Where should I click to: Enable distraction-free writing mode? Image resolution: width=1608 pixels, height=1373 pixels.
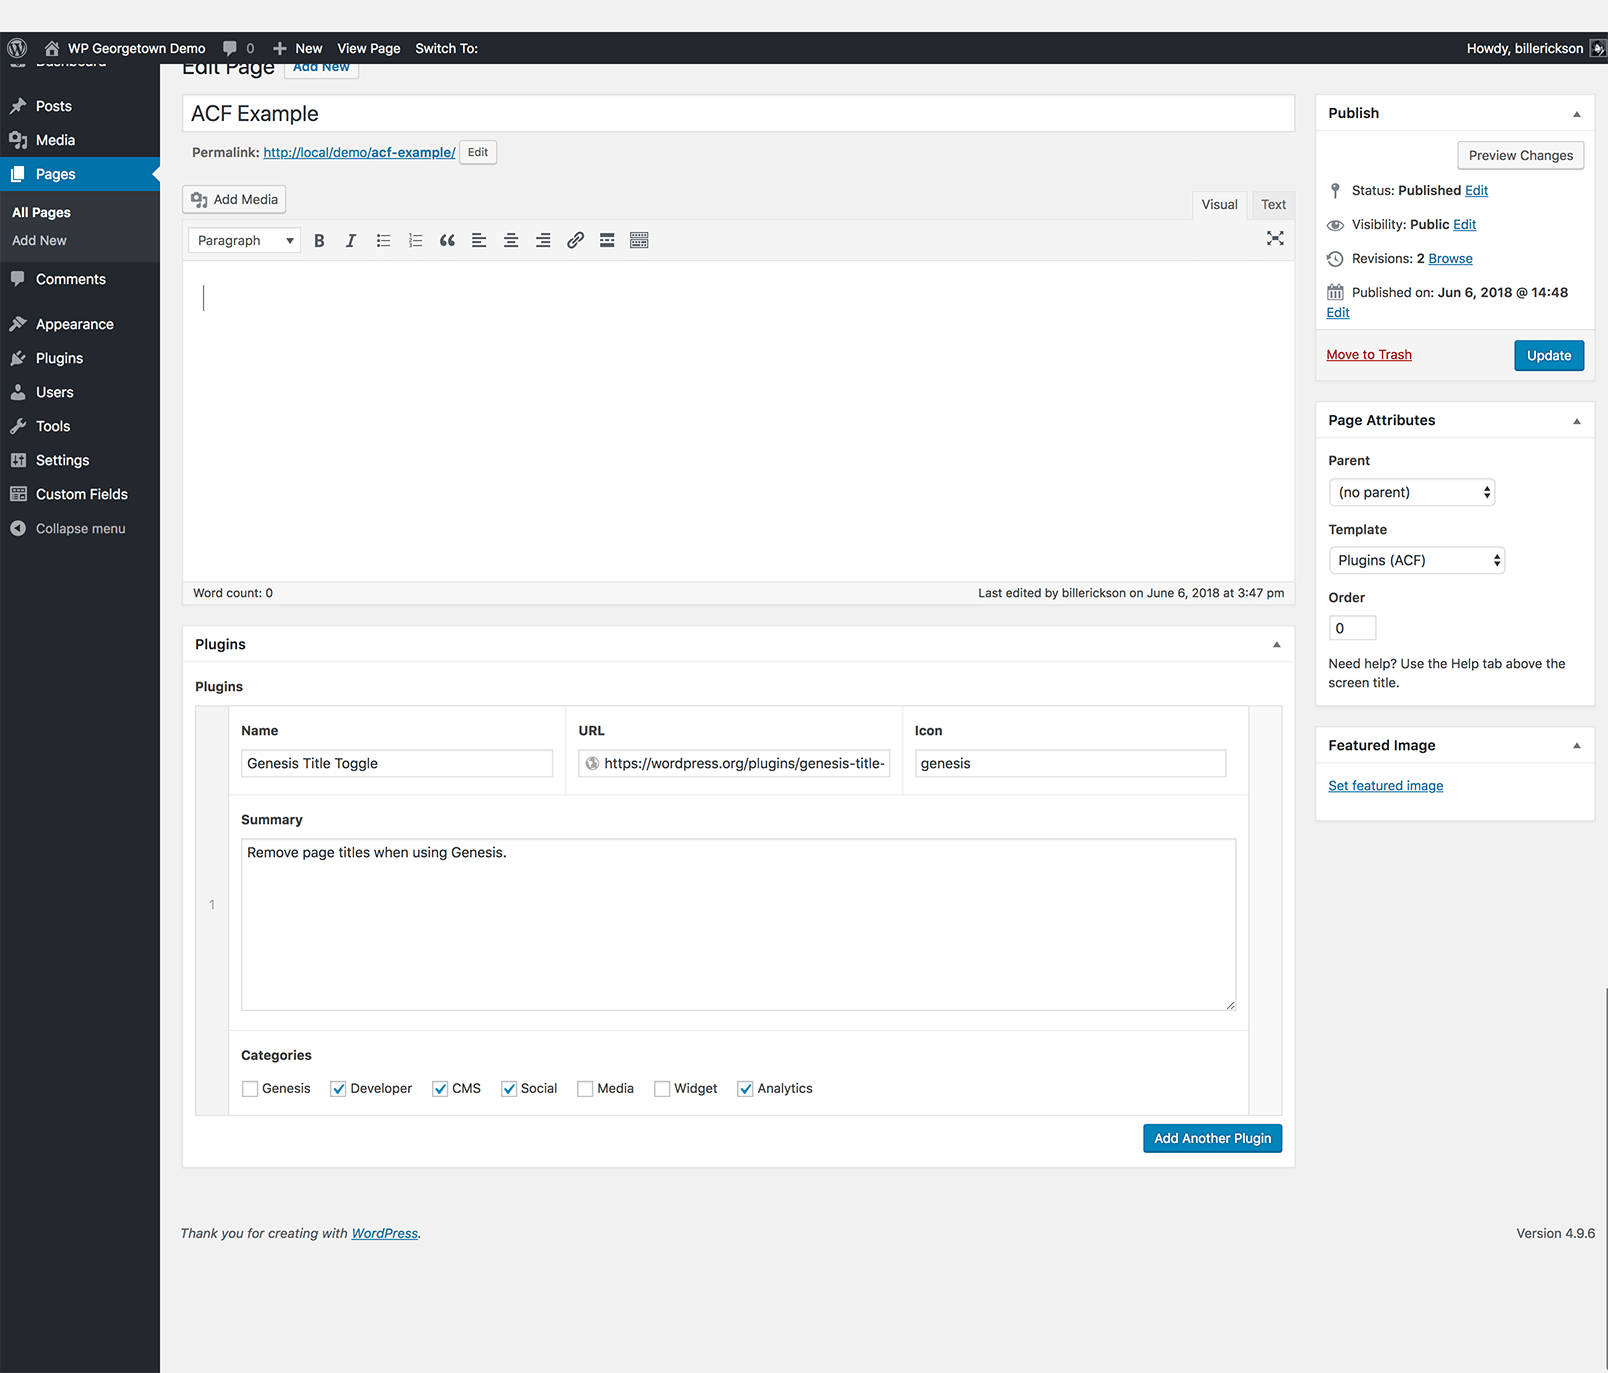[1275, 238]
